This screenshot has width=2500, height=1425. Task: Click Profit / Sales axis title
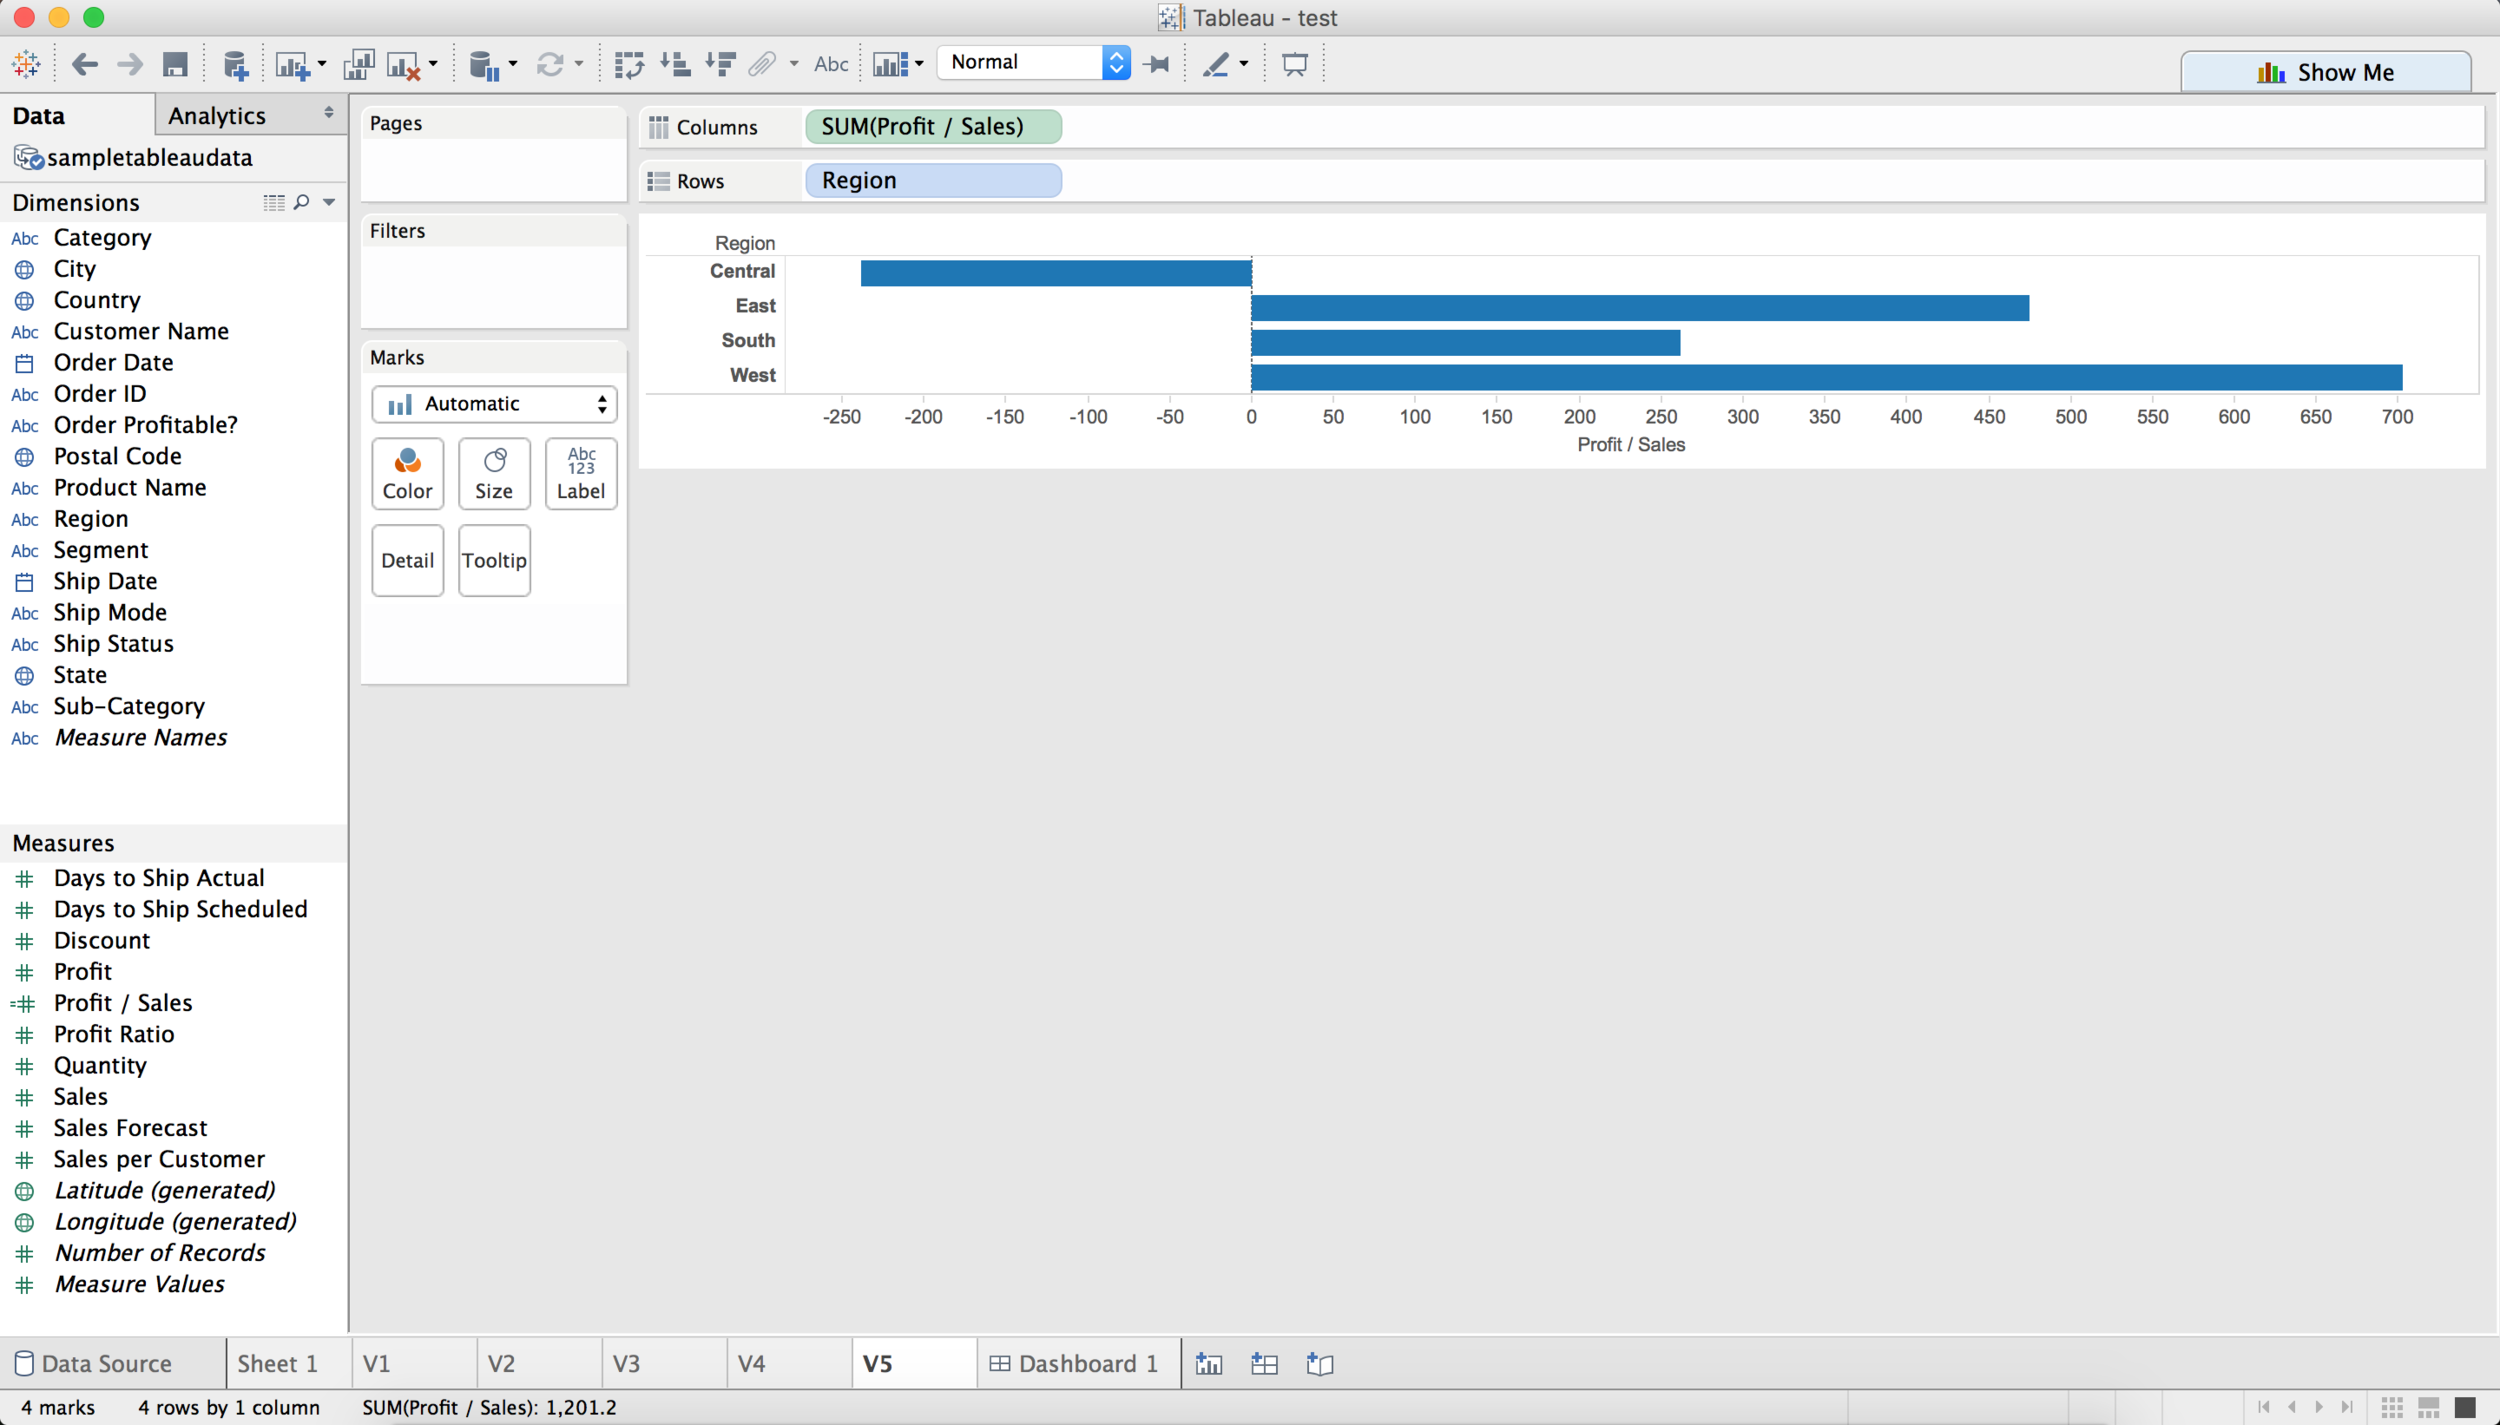[1631, 445]
